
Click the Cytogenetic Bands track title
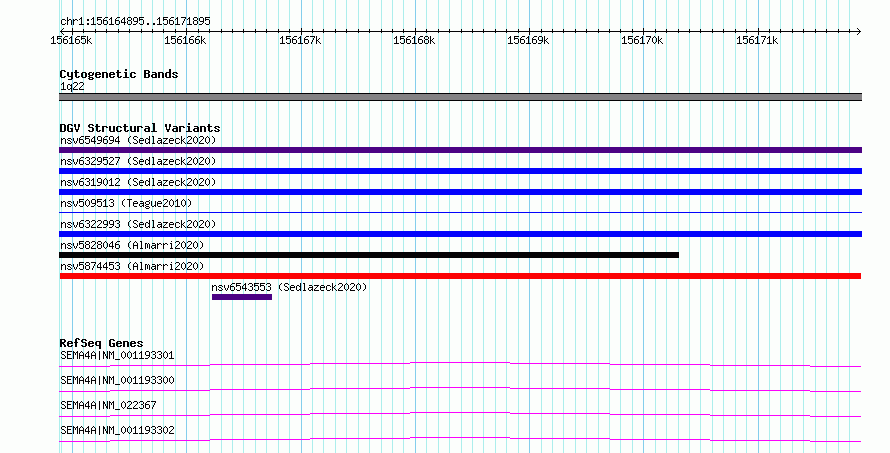tap(119, 74)
